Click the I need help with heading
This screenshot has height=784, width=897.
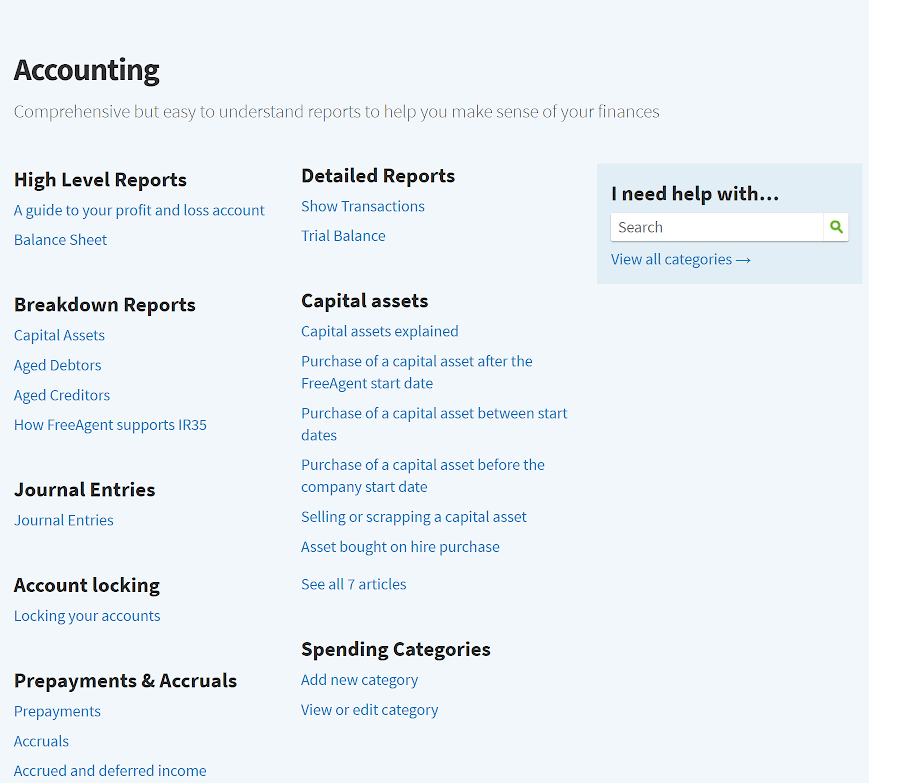pos(694,193)
